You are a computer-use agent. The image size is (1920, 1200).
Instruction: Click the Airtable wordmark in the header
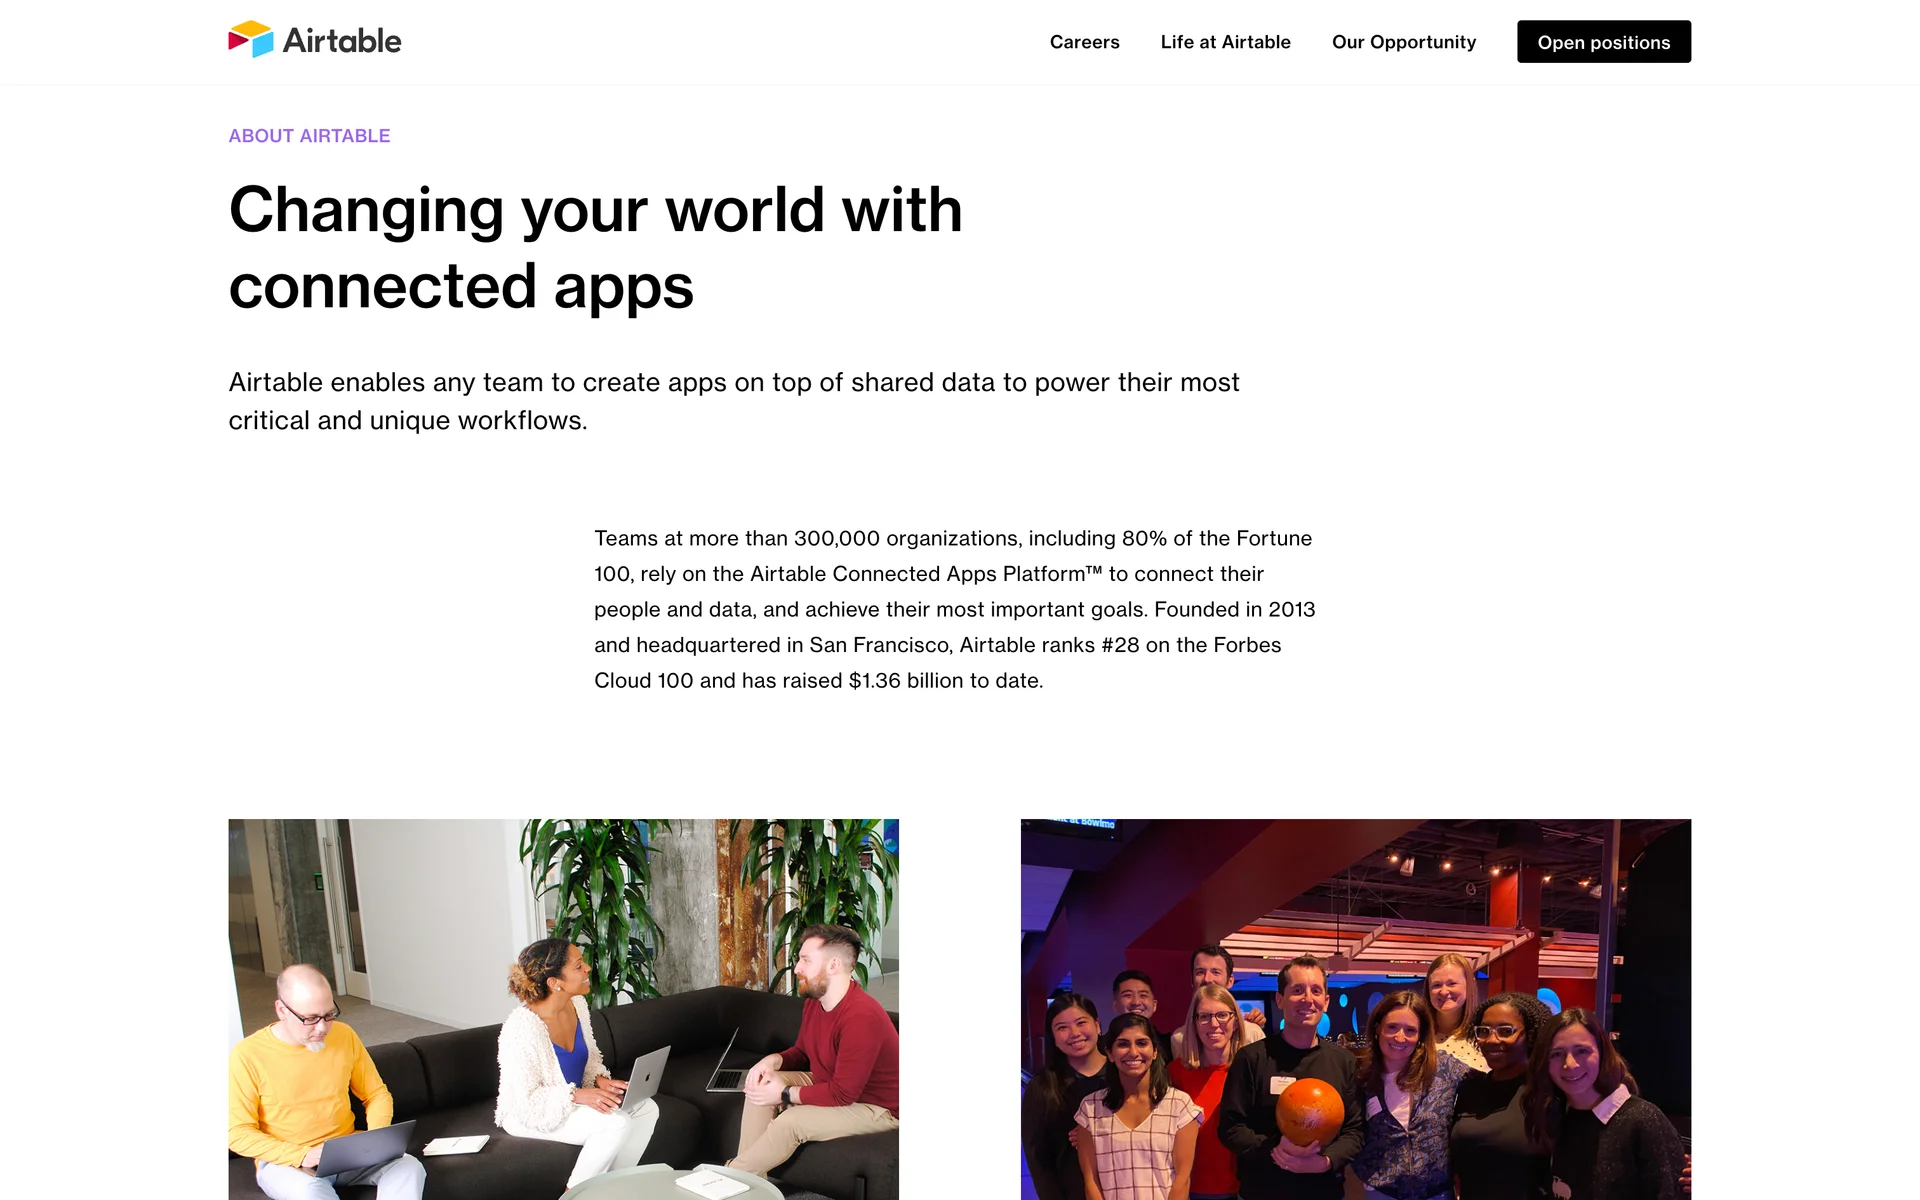point(342,40)
